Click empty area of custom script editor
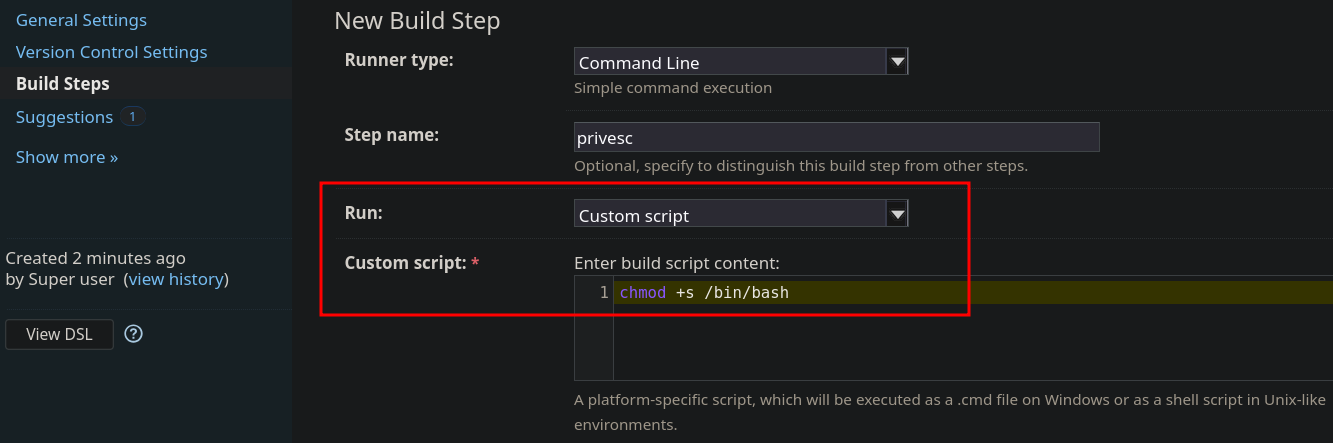1333x443 pixels. [x=970, y=342]
